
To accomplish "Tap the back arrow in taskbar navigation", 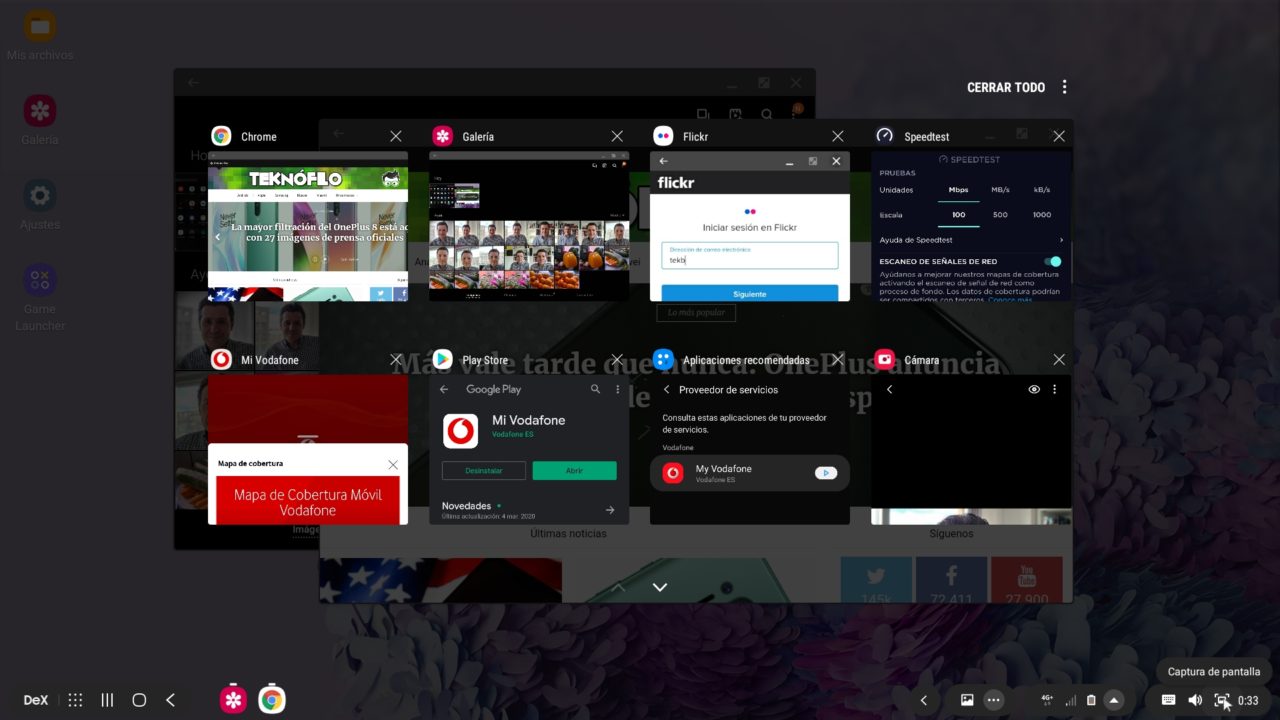I will tap(170, 700).
